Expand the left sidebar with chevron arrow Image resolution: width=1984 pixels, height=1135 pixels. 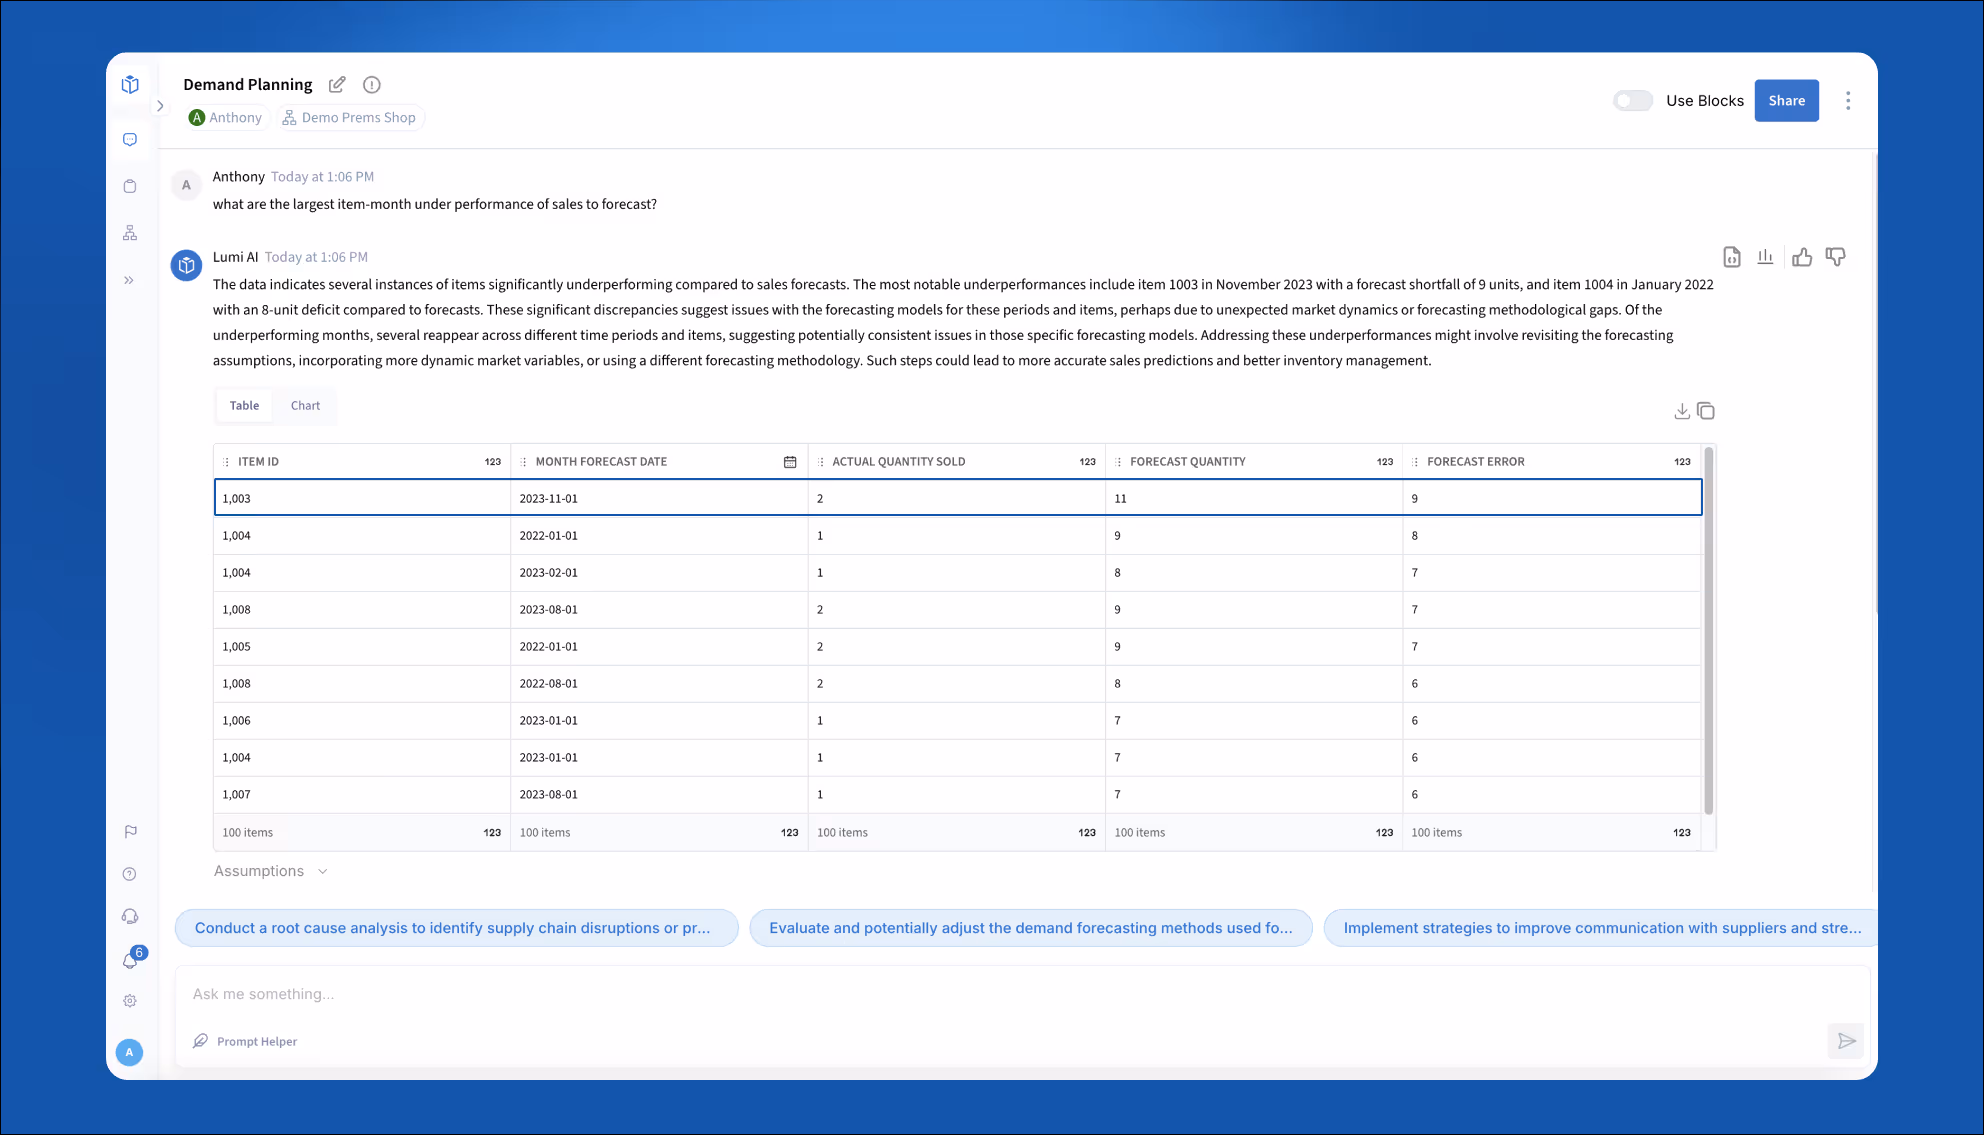tap(160, 106)
